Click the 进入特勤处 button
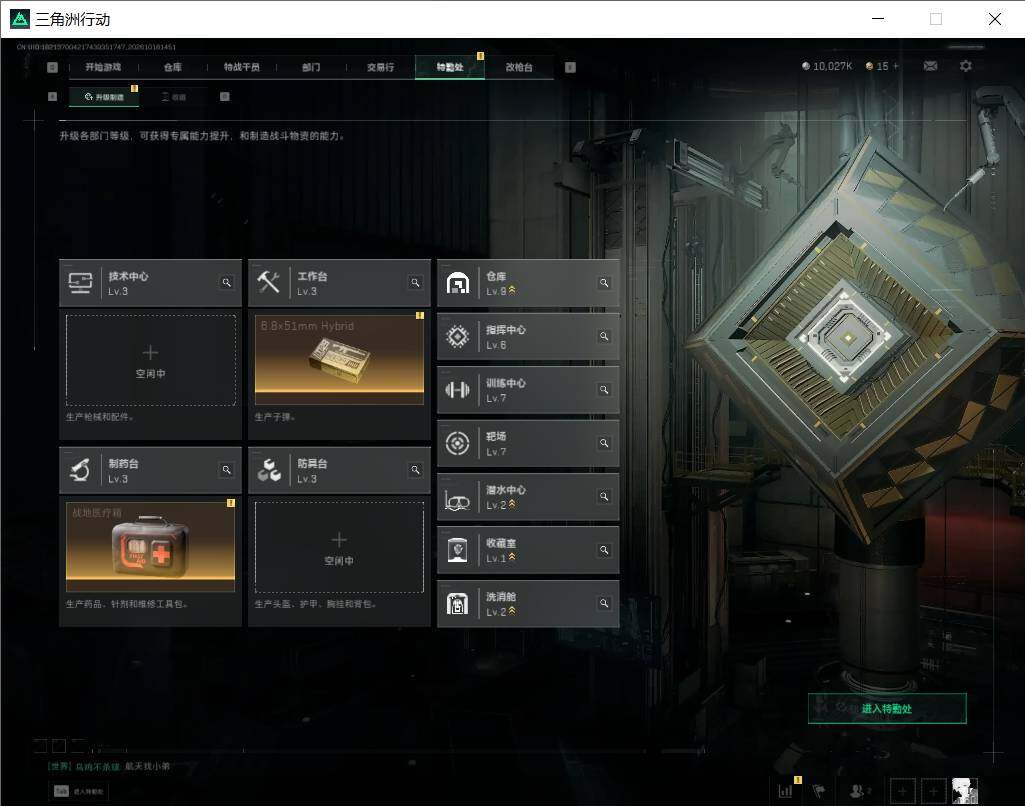This screenshot has width=1025, height=806. tap(887, 709)
